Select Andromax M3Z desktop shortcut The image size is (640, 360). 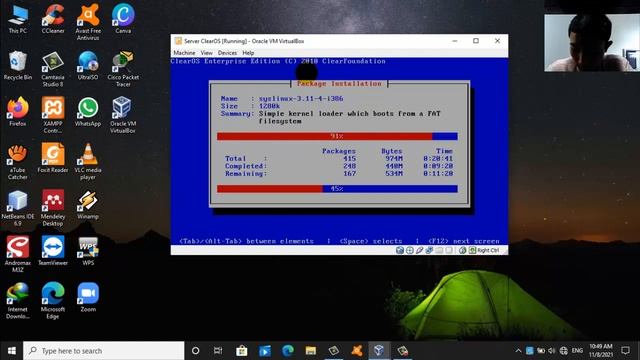18,254
